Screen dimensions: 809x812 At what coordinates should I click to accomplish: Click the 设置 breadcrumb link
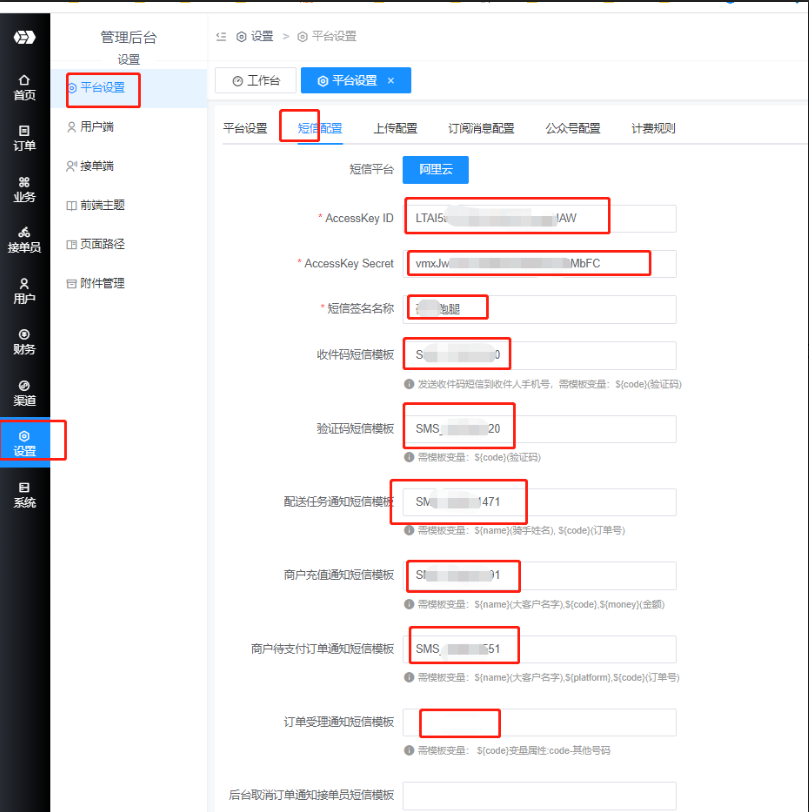(x=255, y=36)
